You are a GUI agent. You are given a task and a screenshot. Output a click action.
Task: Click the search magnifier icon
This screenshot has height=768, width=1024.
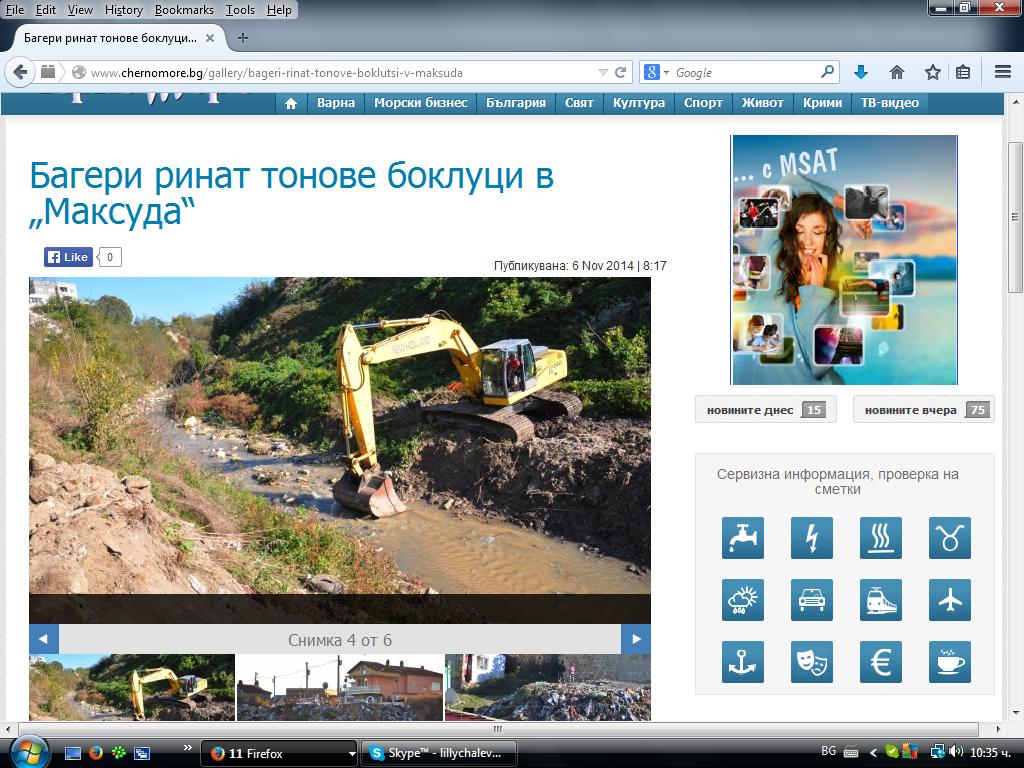click(827, 71)
